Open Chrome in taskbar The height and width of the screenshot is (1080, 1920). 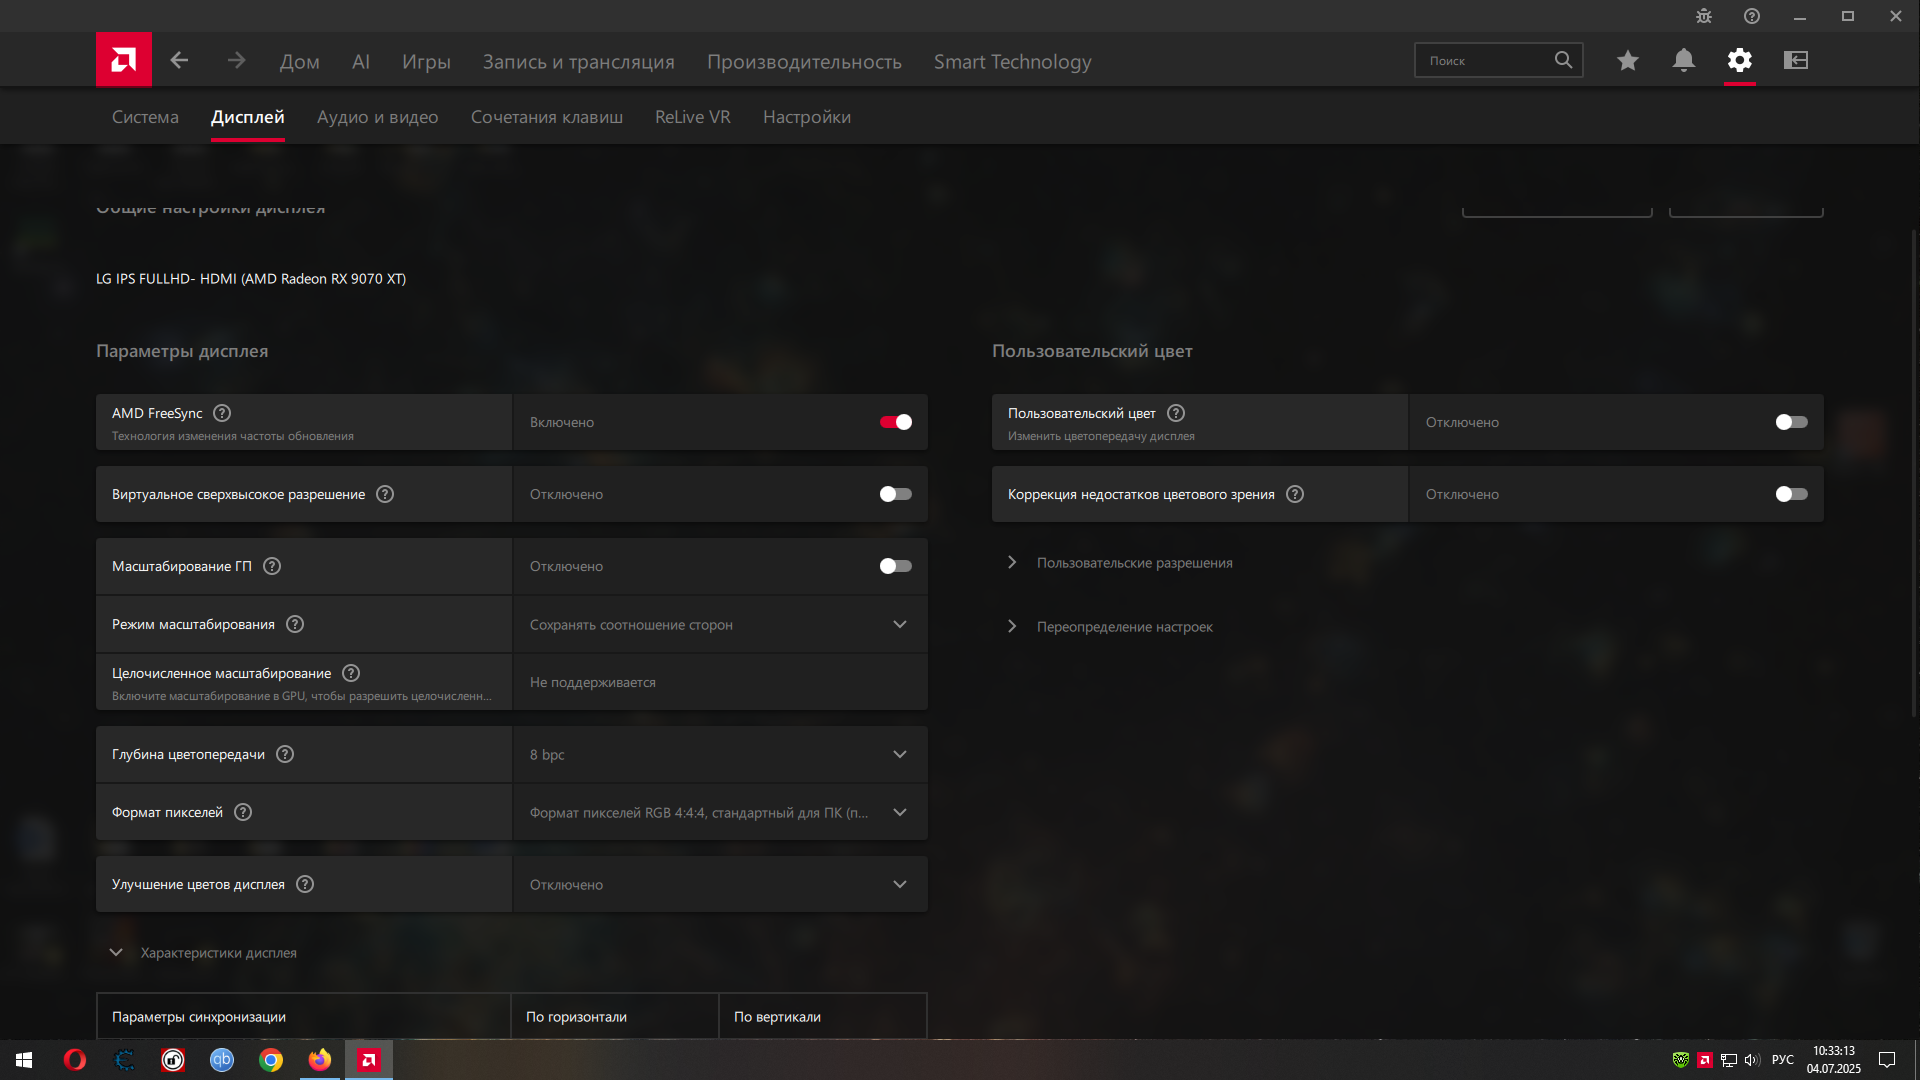pyautogui.click(x=271, y=1060)
